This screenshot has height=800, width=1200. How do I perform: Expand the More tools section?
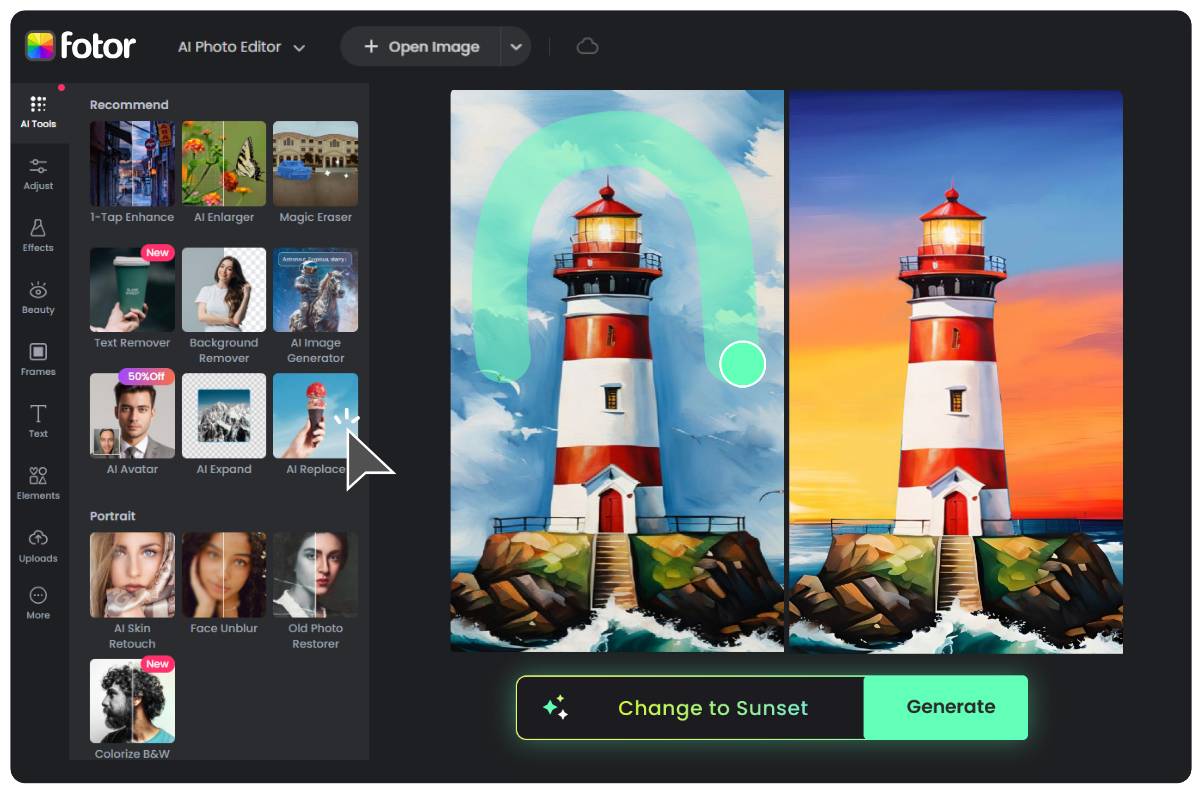tap(38, 602)
